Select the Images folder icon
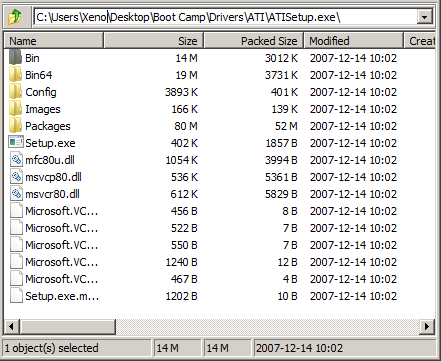 pyautogui.click(x=15, y=109)
